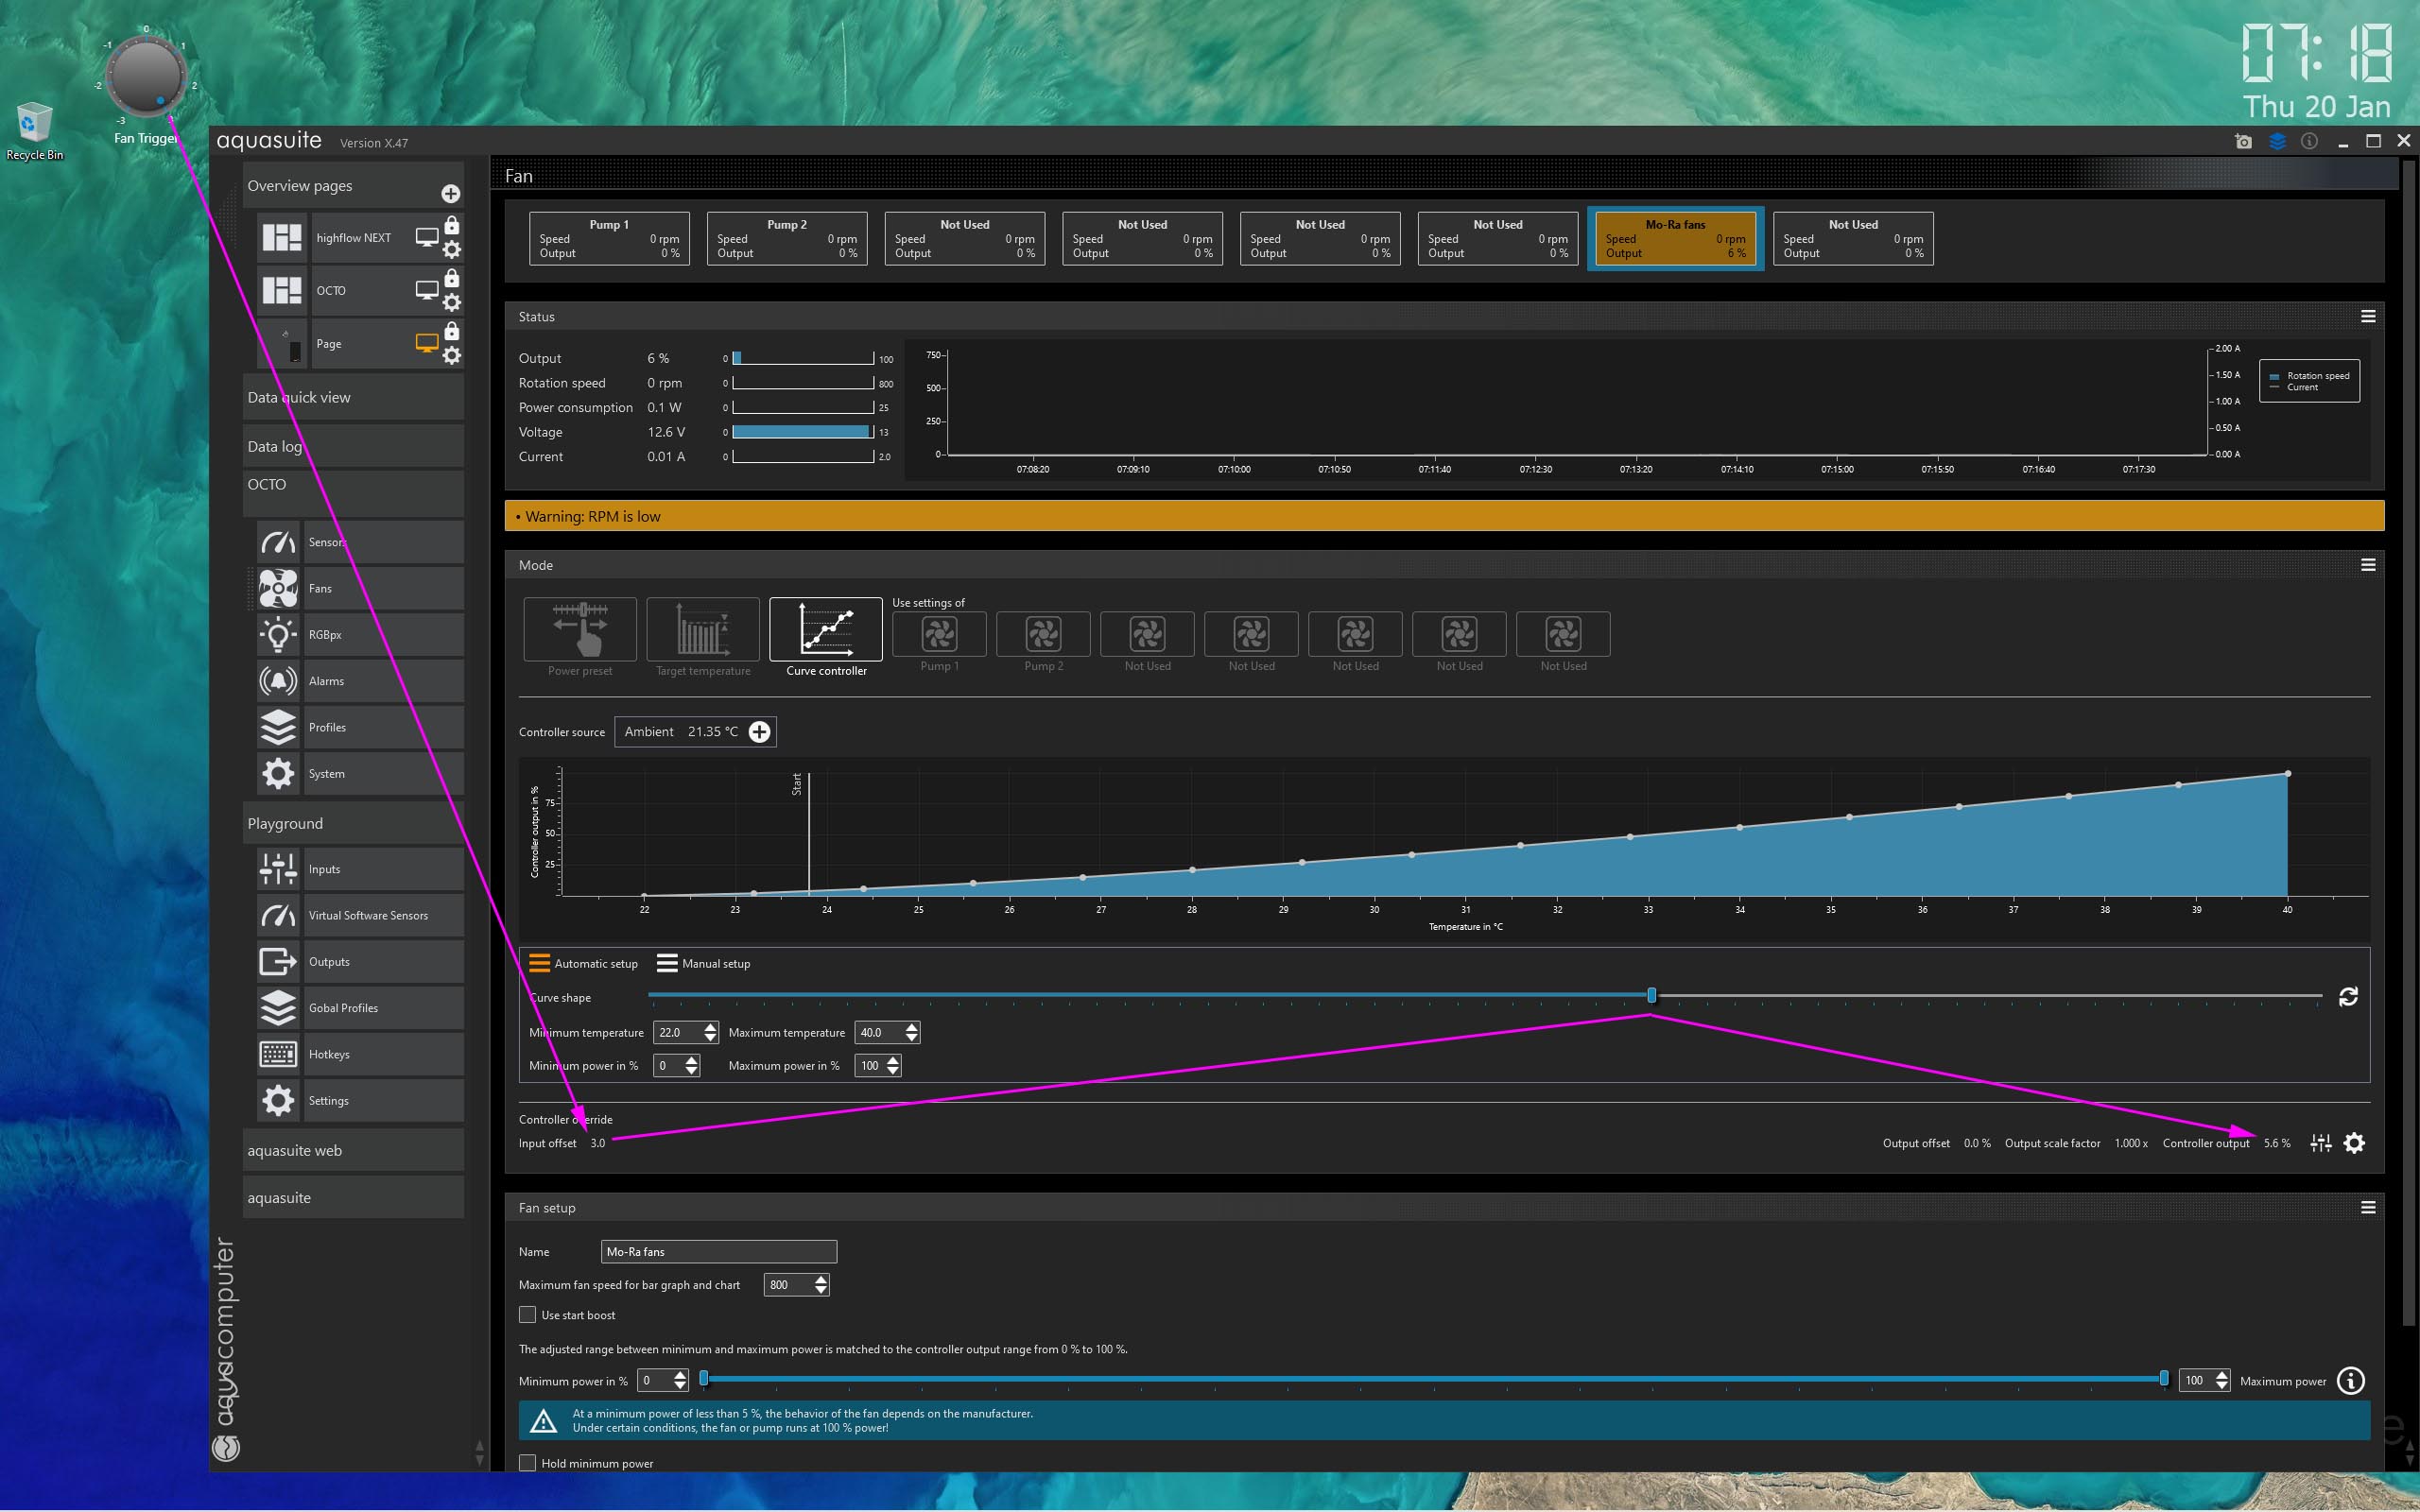Select the Curve controller mode
Viewport: 2420px width, 1512px height.
[825, 631]
